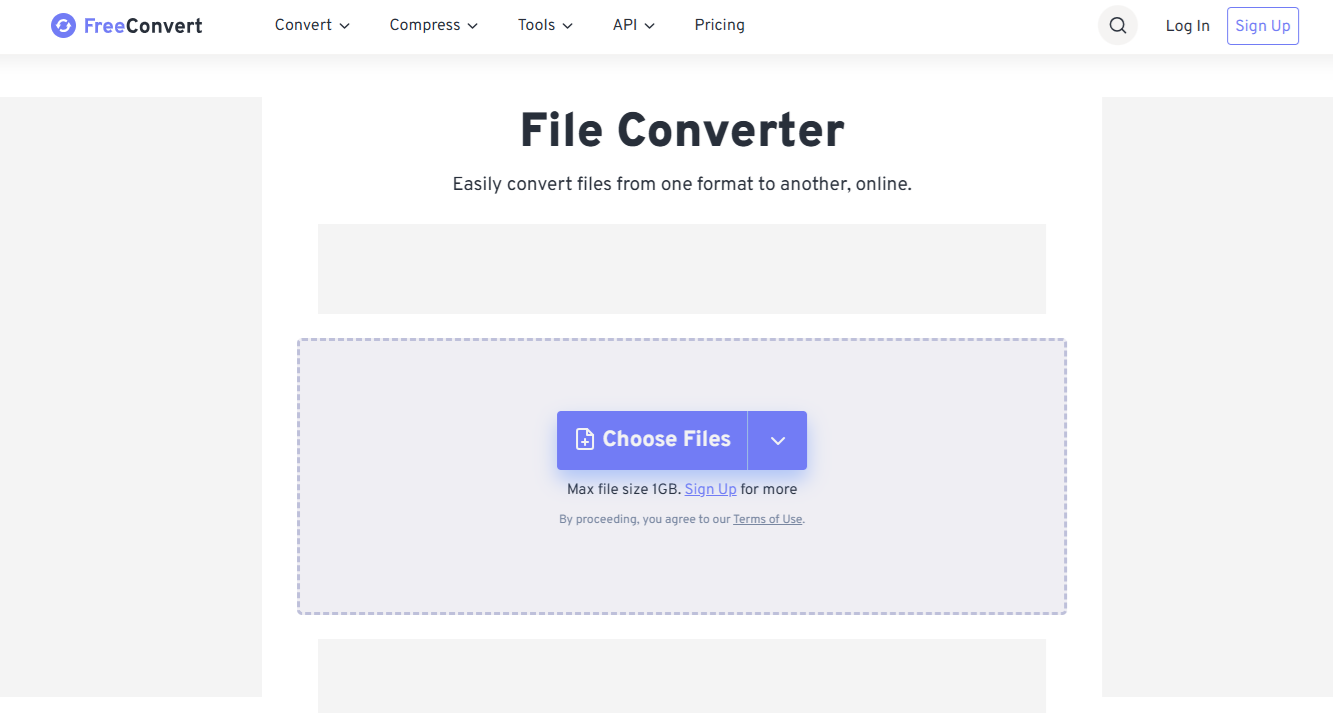The height and width of the screenshot is (713, 1333).
Task: Click the file-plus icon on Choose Files
Action: click(585, 439)
